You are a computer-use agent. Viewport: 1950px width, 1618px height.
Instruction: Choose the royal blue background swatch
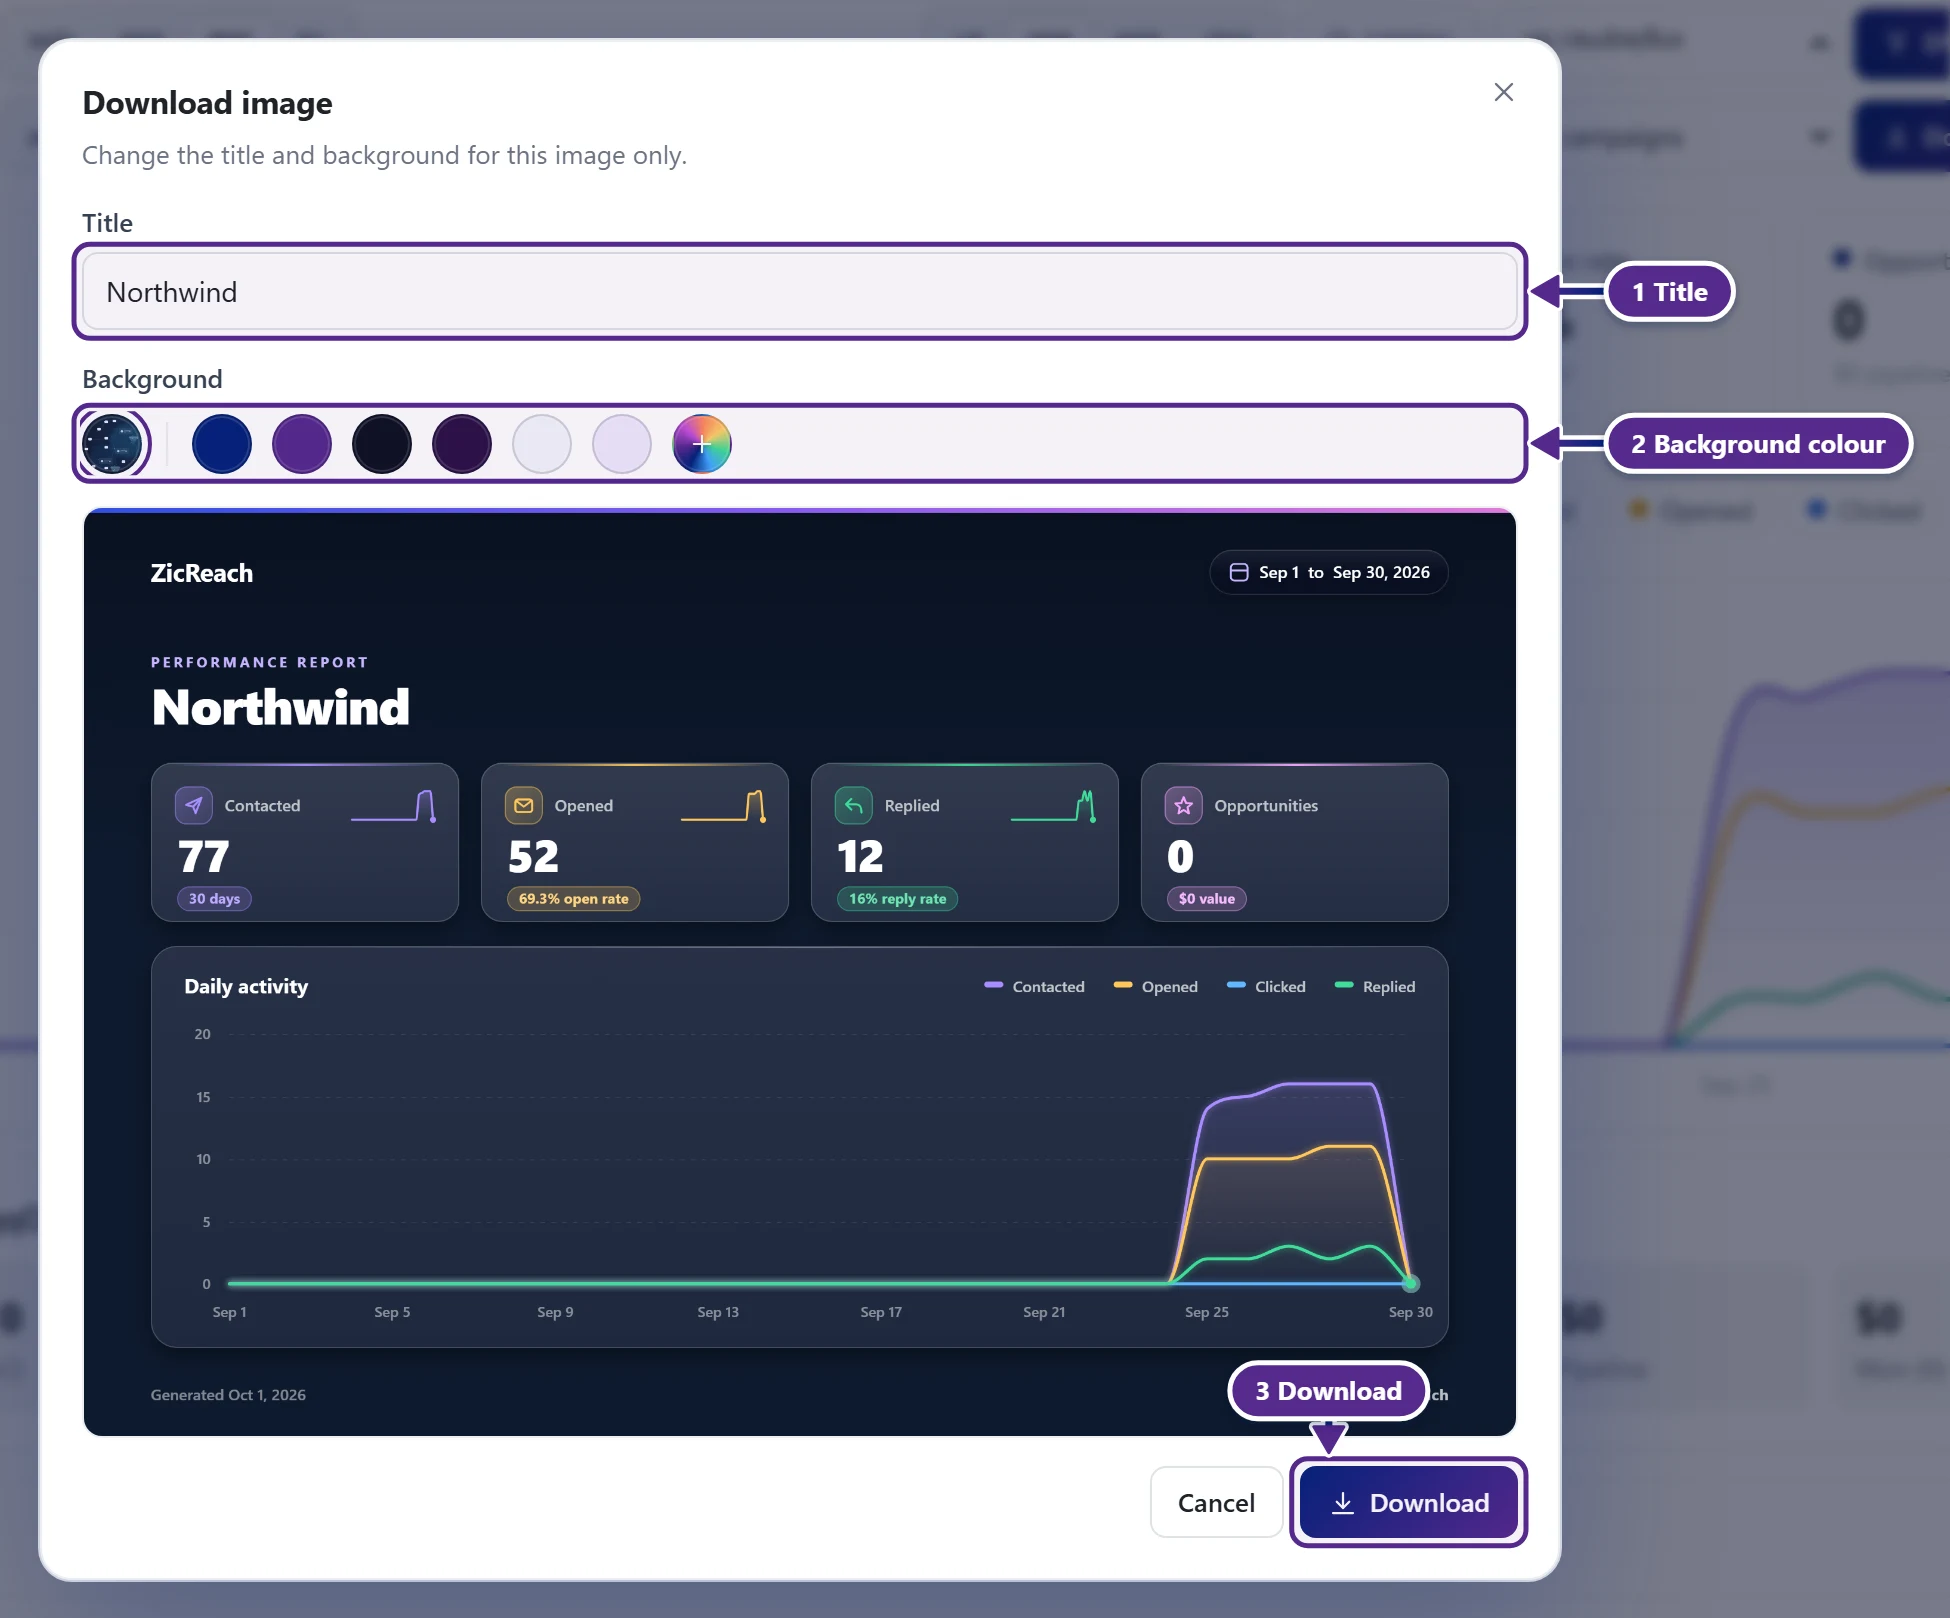point(222,444)
